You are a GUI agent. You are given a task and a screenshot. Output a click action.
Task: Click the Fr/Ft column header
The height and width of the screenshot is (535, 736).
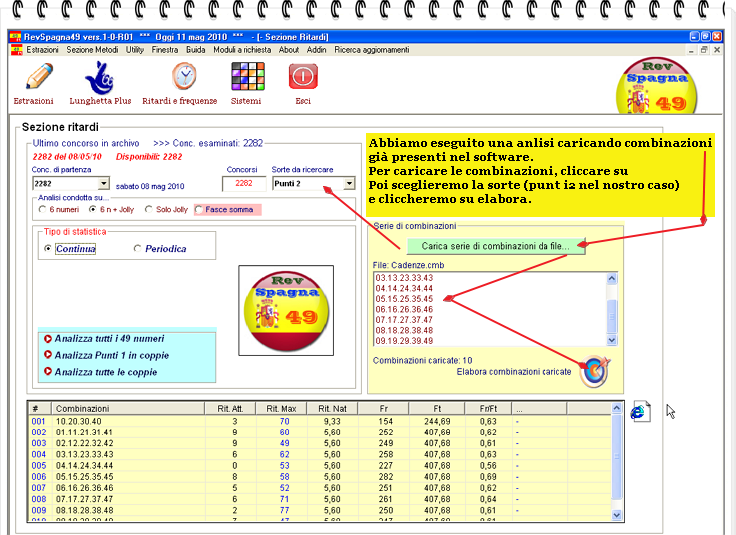[488, 408]
